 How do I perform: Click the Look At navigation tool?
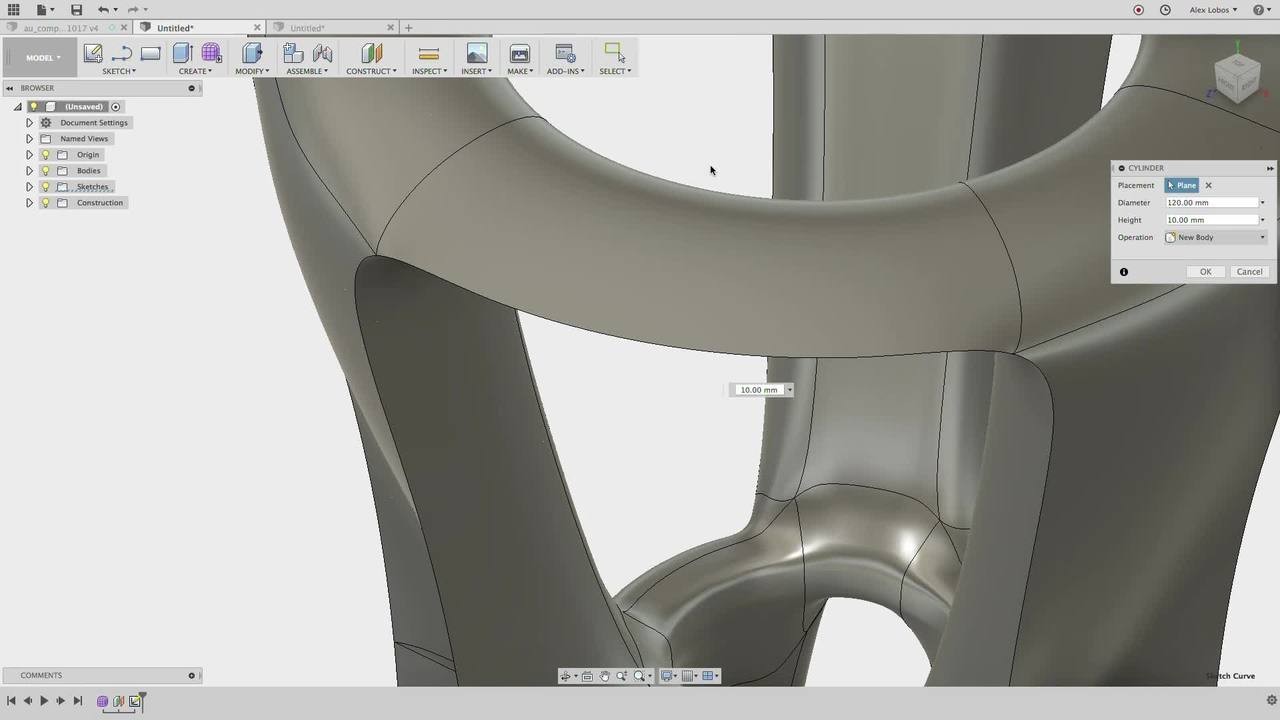point(587,676)
